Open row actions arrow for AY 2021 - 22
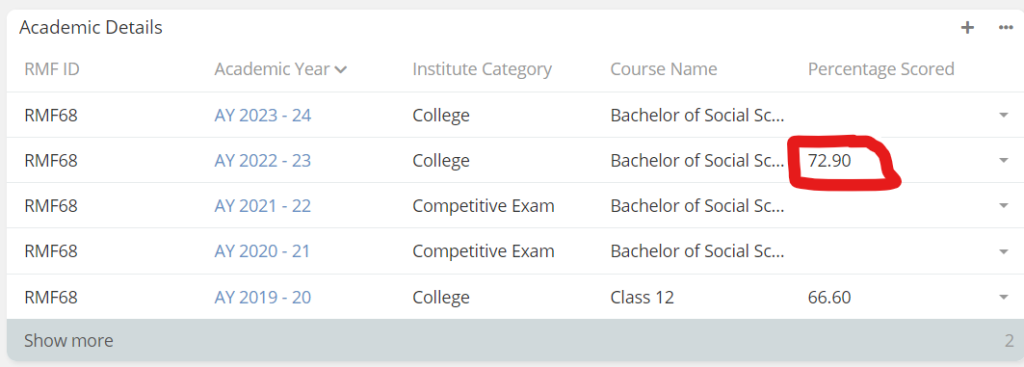Image resolution: width=1024 pixels, height=367 pixels. [x=1004, y=206]
